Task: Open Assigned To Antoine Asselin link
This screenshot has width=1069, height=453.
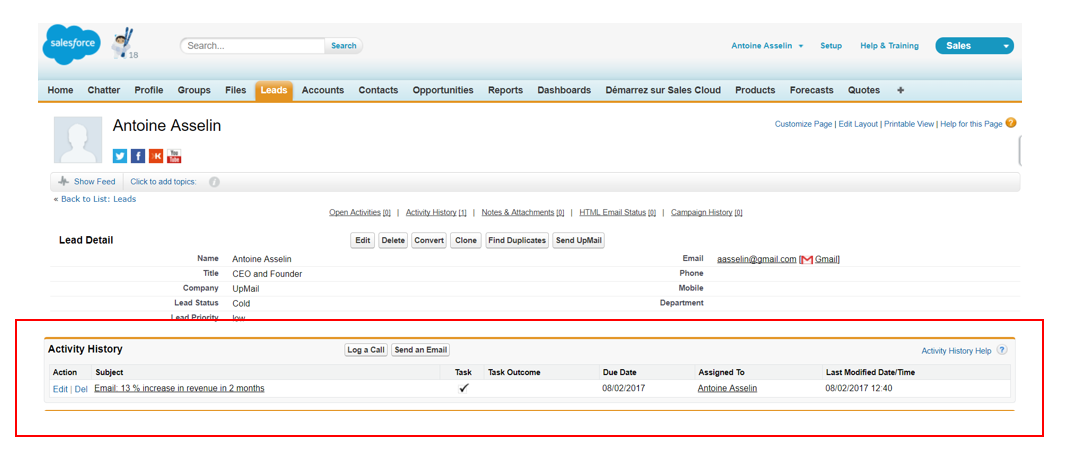Action: point(727,388)
